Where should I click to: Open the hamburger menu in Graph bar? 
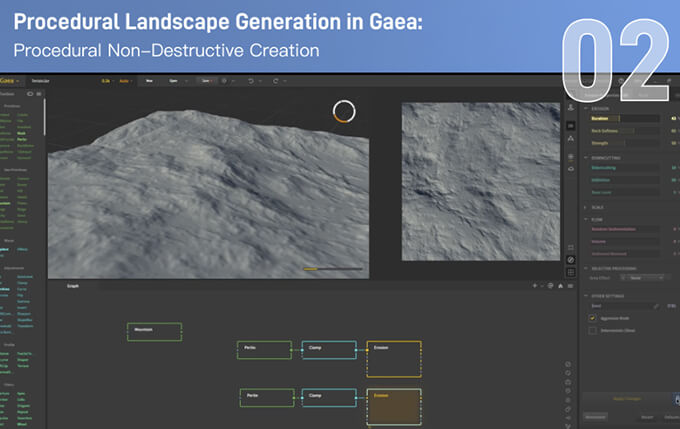pos(570,286)
